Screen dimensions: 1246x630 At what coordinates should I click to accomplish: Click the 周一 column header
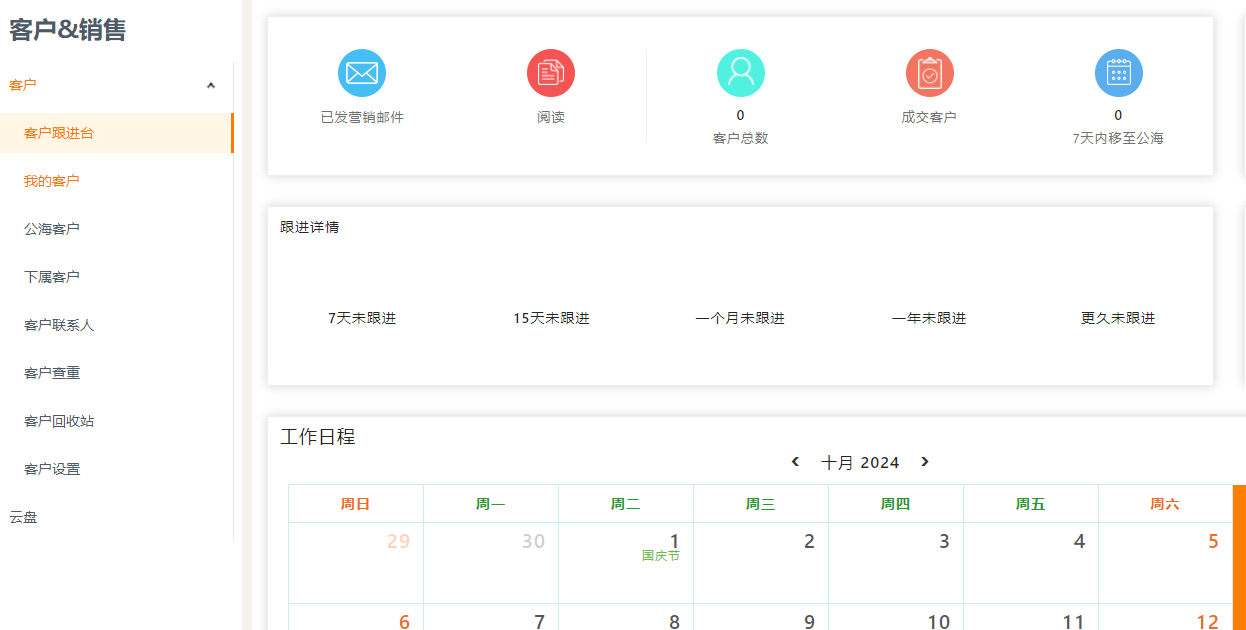pos(490,504)
